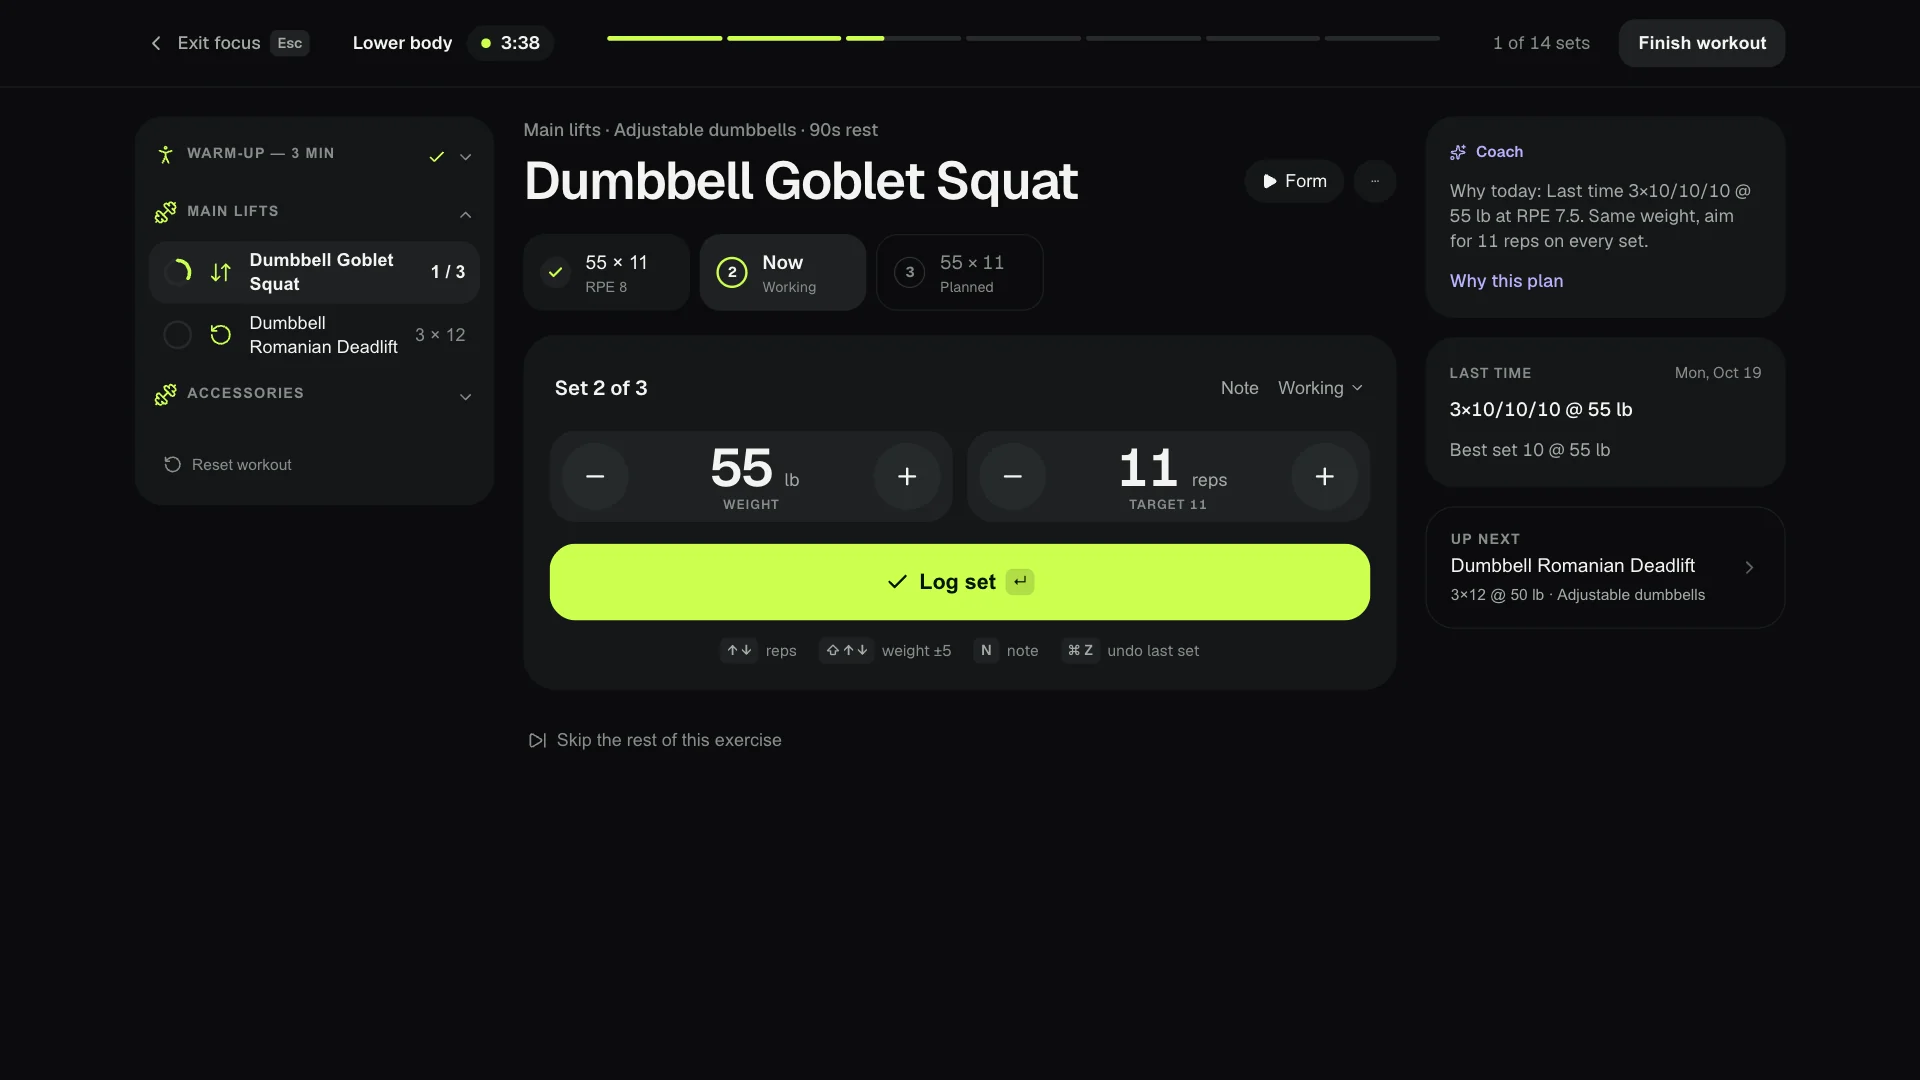Click the Coach sparkle icon
This screenshot has height=1080, width=1920.
1458,152
